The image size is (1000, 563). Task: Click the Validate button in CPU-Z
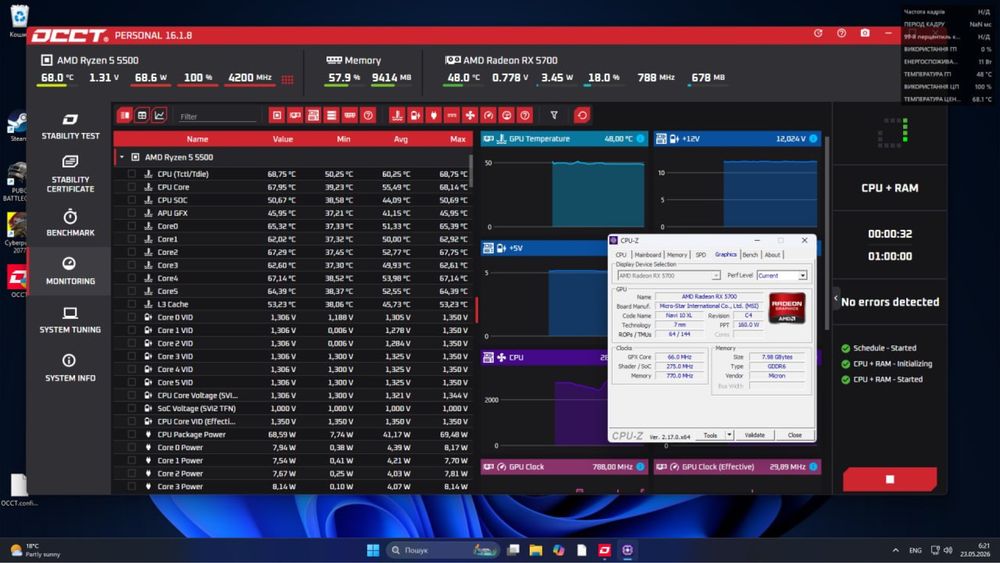tap(754, 435)
